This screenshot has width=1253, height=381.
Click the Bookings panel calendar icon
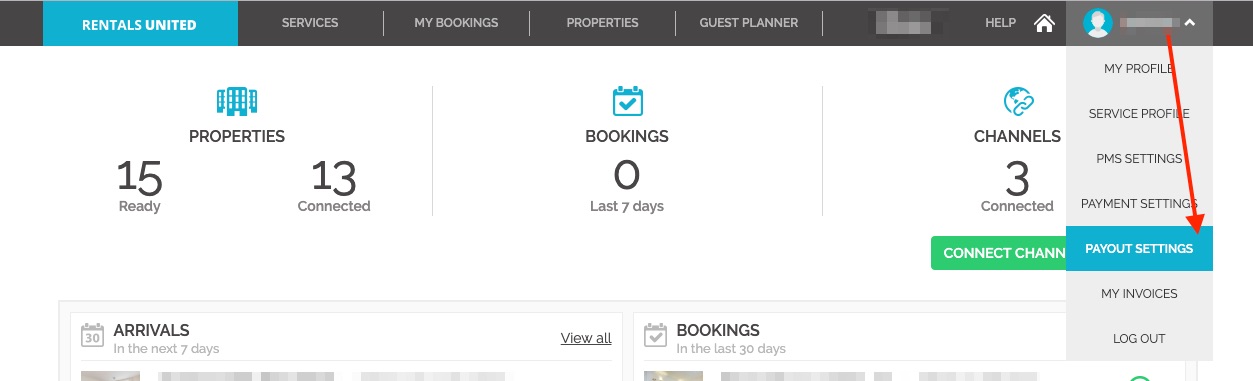click(x=655, y=334)
